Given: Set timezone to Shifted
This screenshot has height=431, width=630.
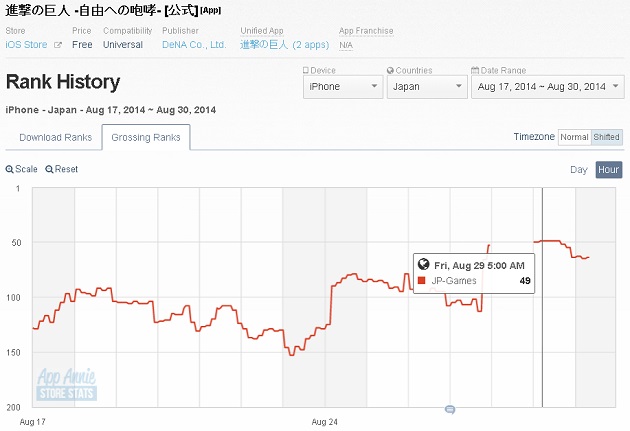Looking at the screenshot, I should pos(606,137).
